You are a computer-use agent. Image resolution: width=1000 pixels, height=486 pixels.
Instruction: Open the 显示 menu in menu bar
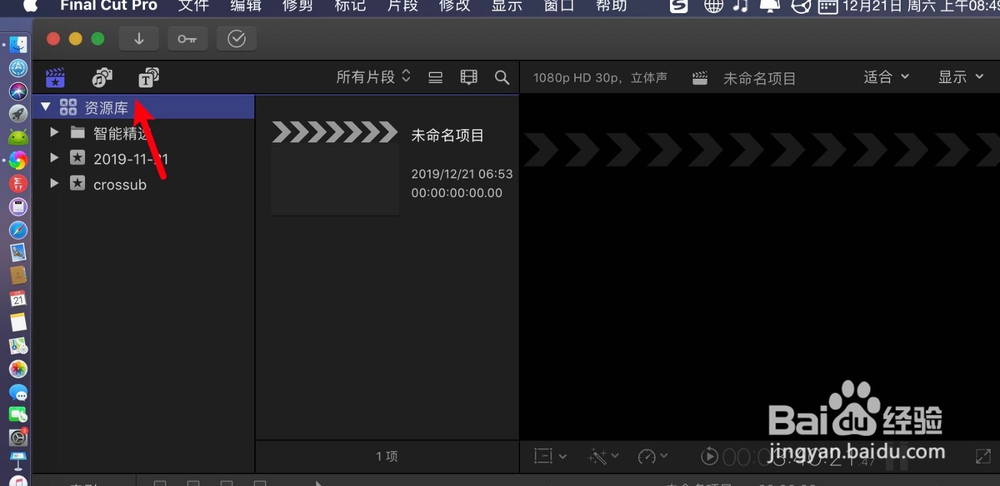[507, 6]
